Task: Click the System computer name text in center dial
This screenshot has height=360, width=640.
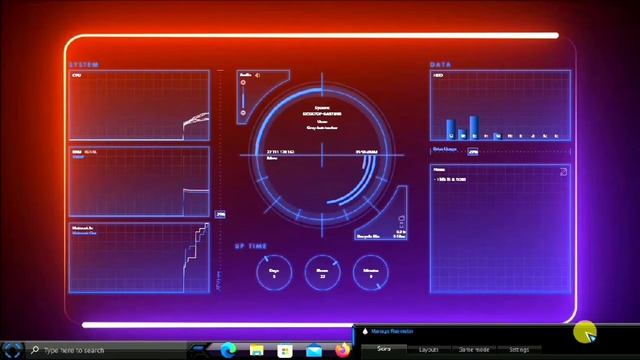Action: point(322,114)
